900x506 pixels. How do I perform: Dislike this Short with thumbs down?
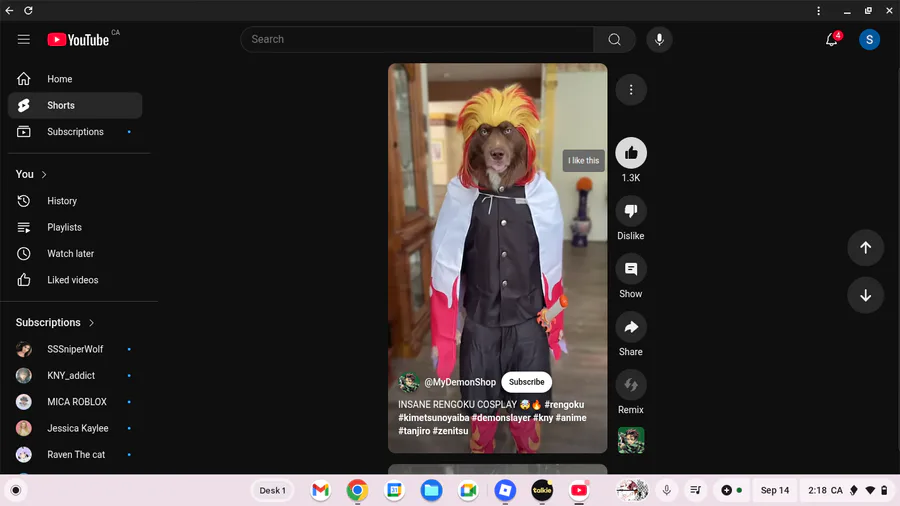pyautogui.click(x=631, y=211)
